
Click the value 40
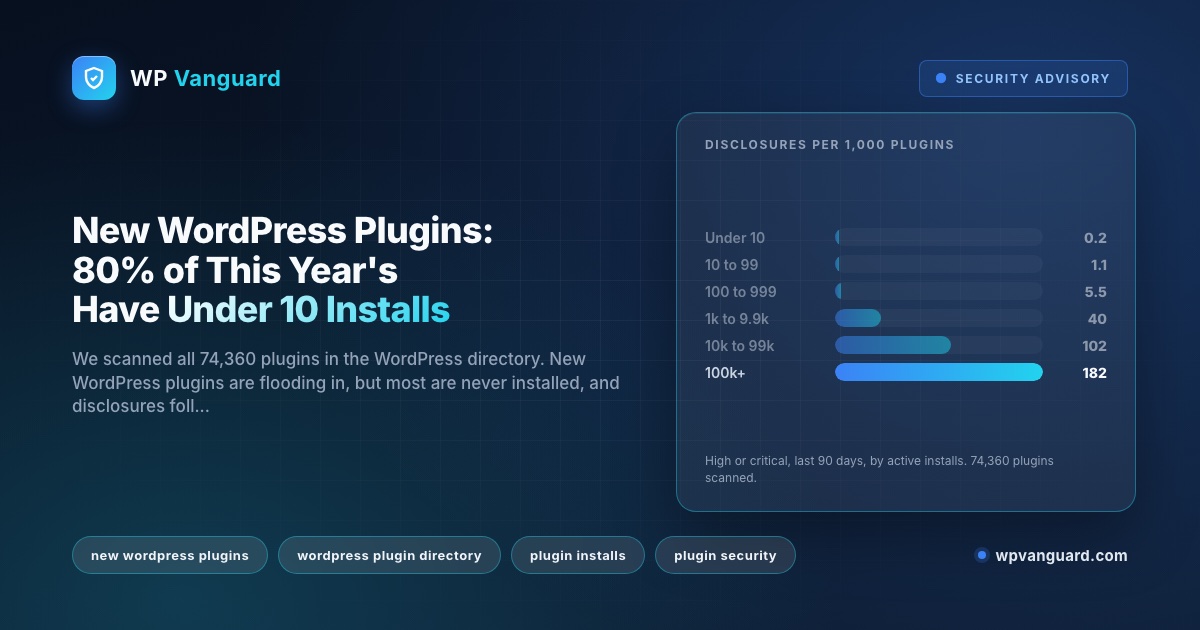pyautogui.click(x=1097, y=319)
